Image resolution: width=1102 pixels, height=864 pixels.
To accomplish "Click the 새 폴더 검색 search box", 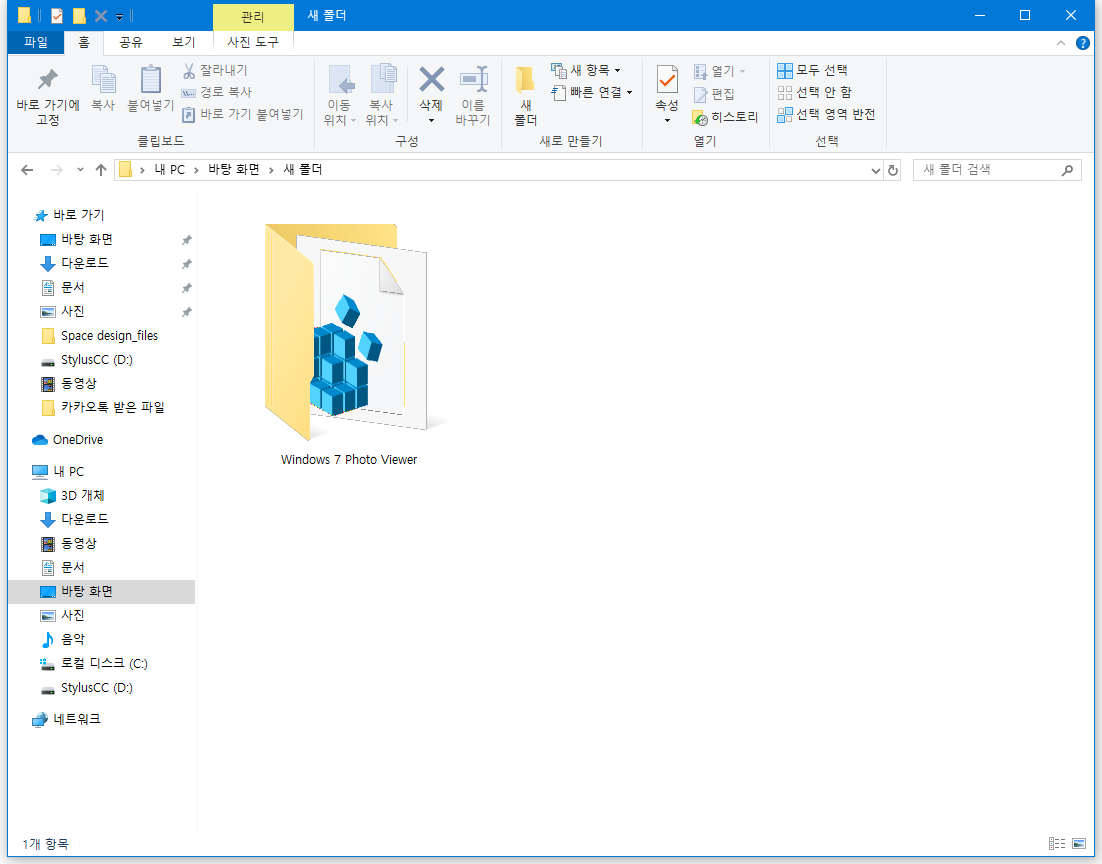I will coord(997,170).
